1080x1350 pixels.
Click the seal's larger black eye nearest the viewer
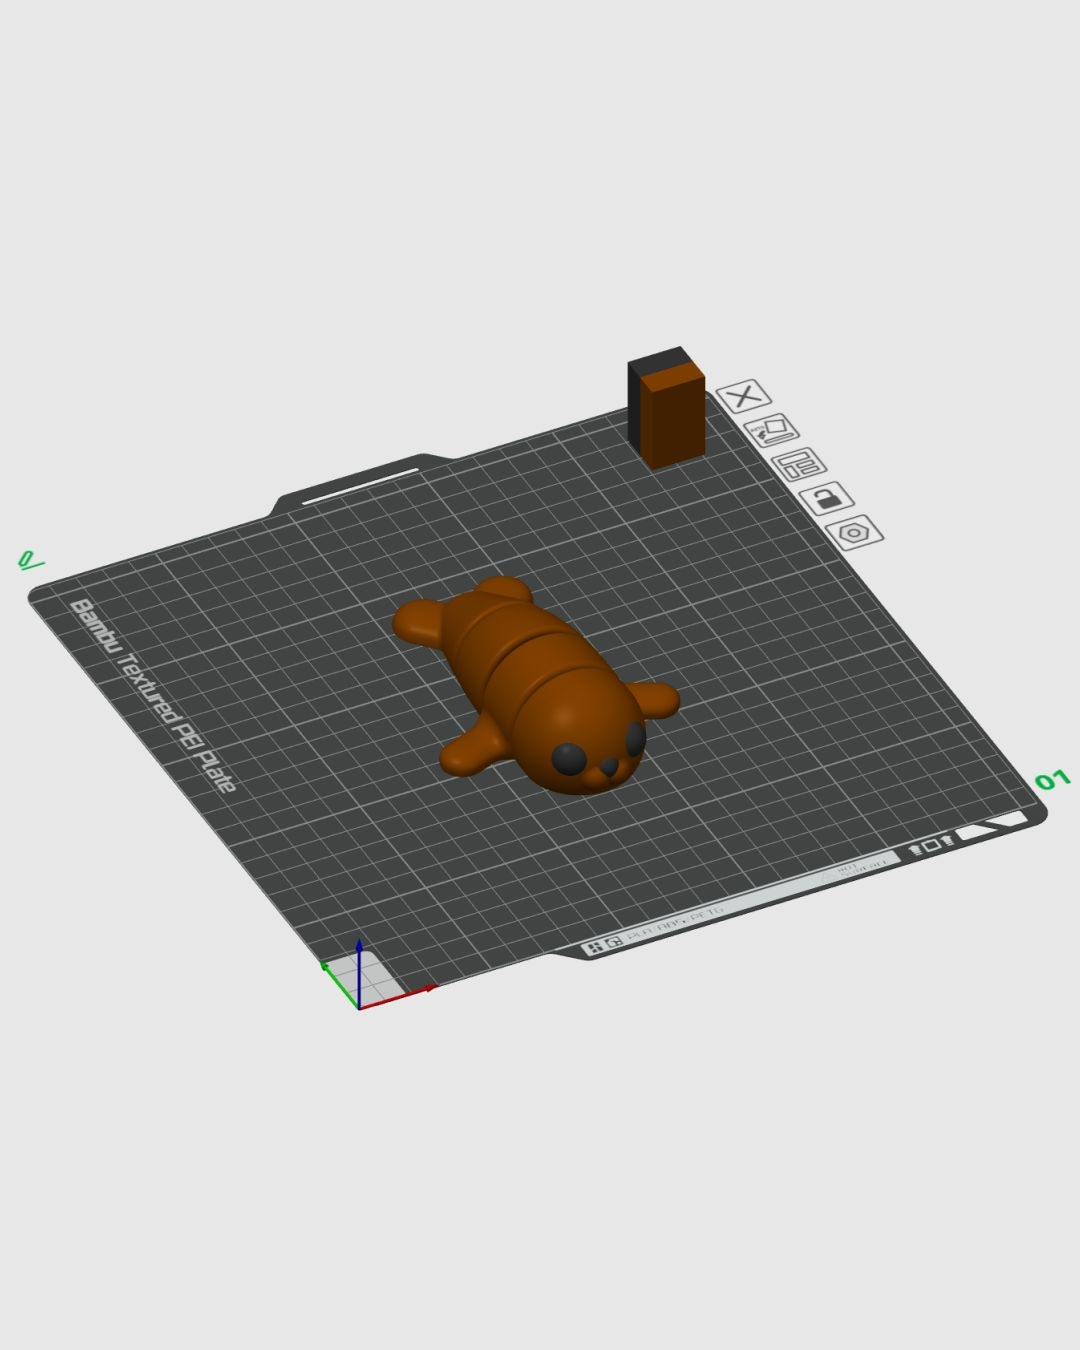coord(570,759)
